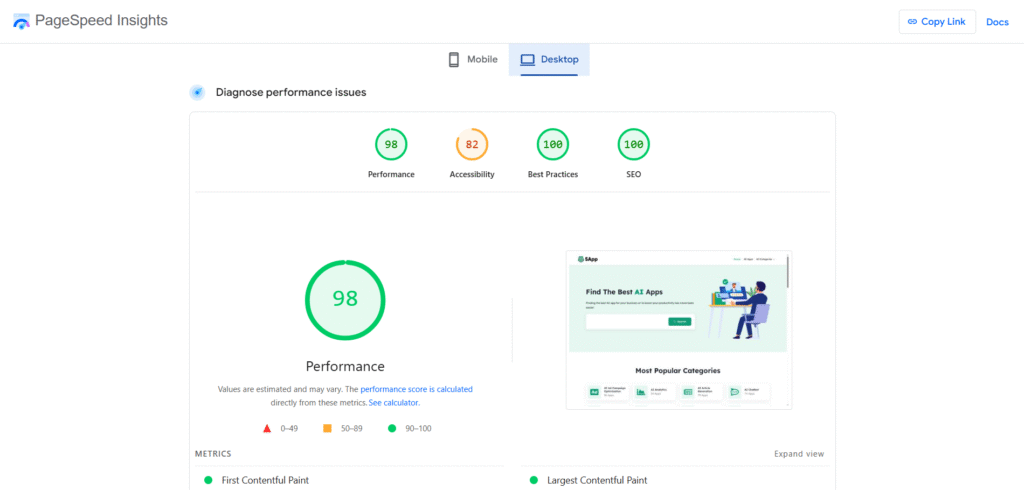This screenshot has width=1024, height=490.
Task: Click the large Performance 98 gauge
Action: [x=345, y=299]
